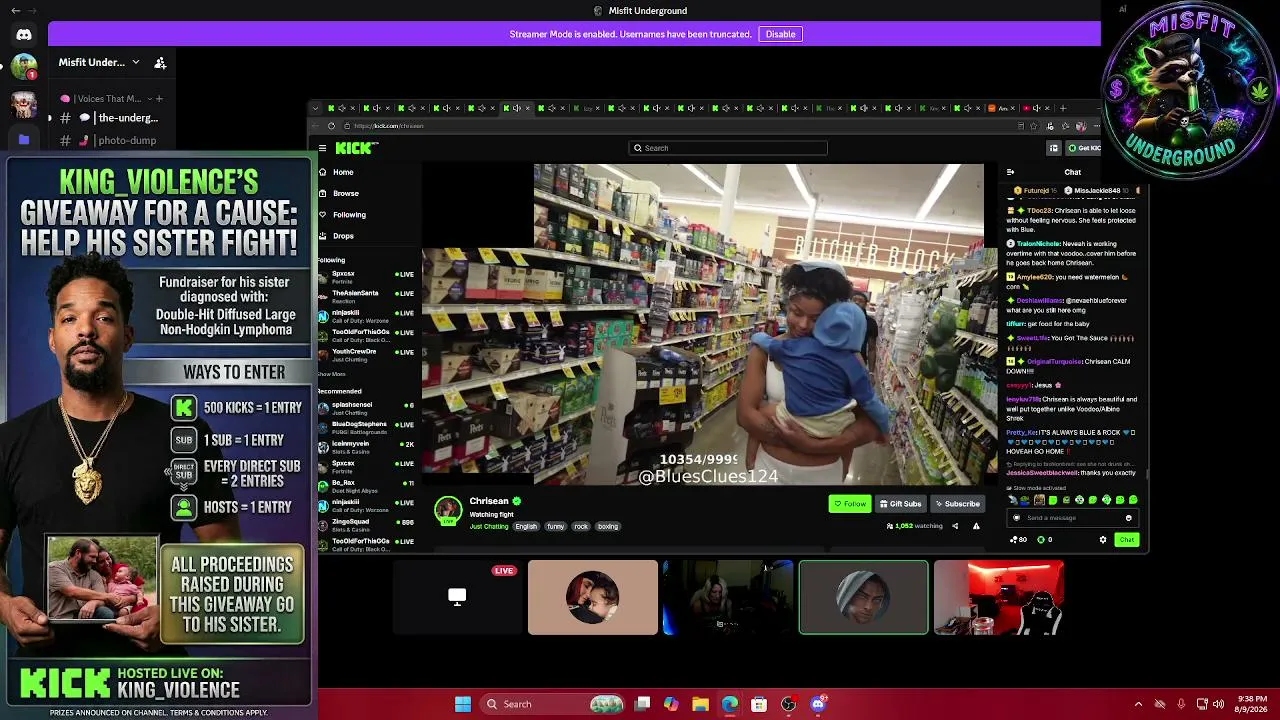Open Be_Rax recommended channel
The image size is (1280, 720).
click(x=366, y=485)
